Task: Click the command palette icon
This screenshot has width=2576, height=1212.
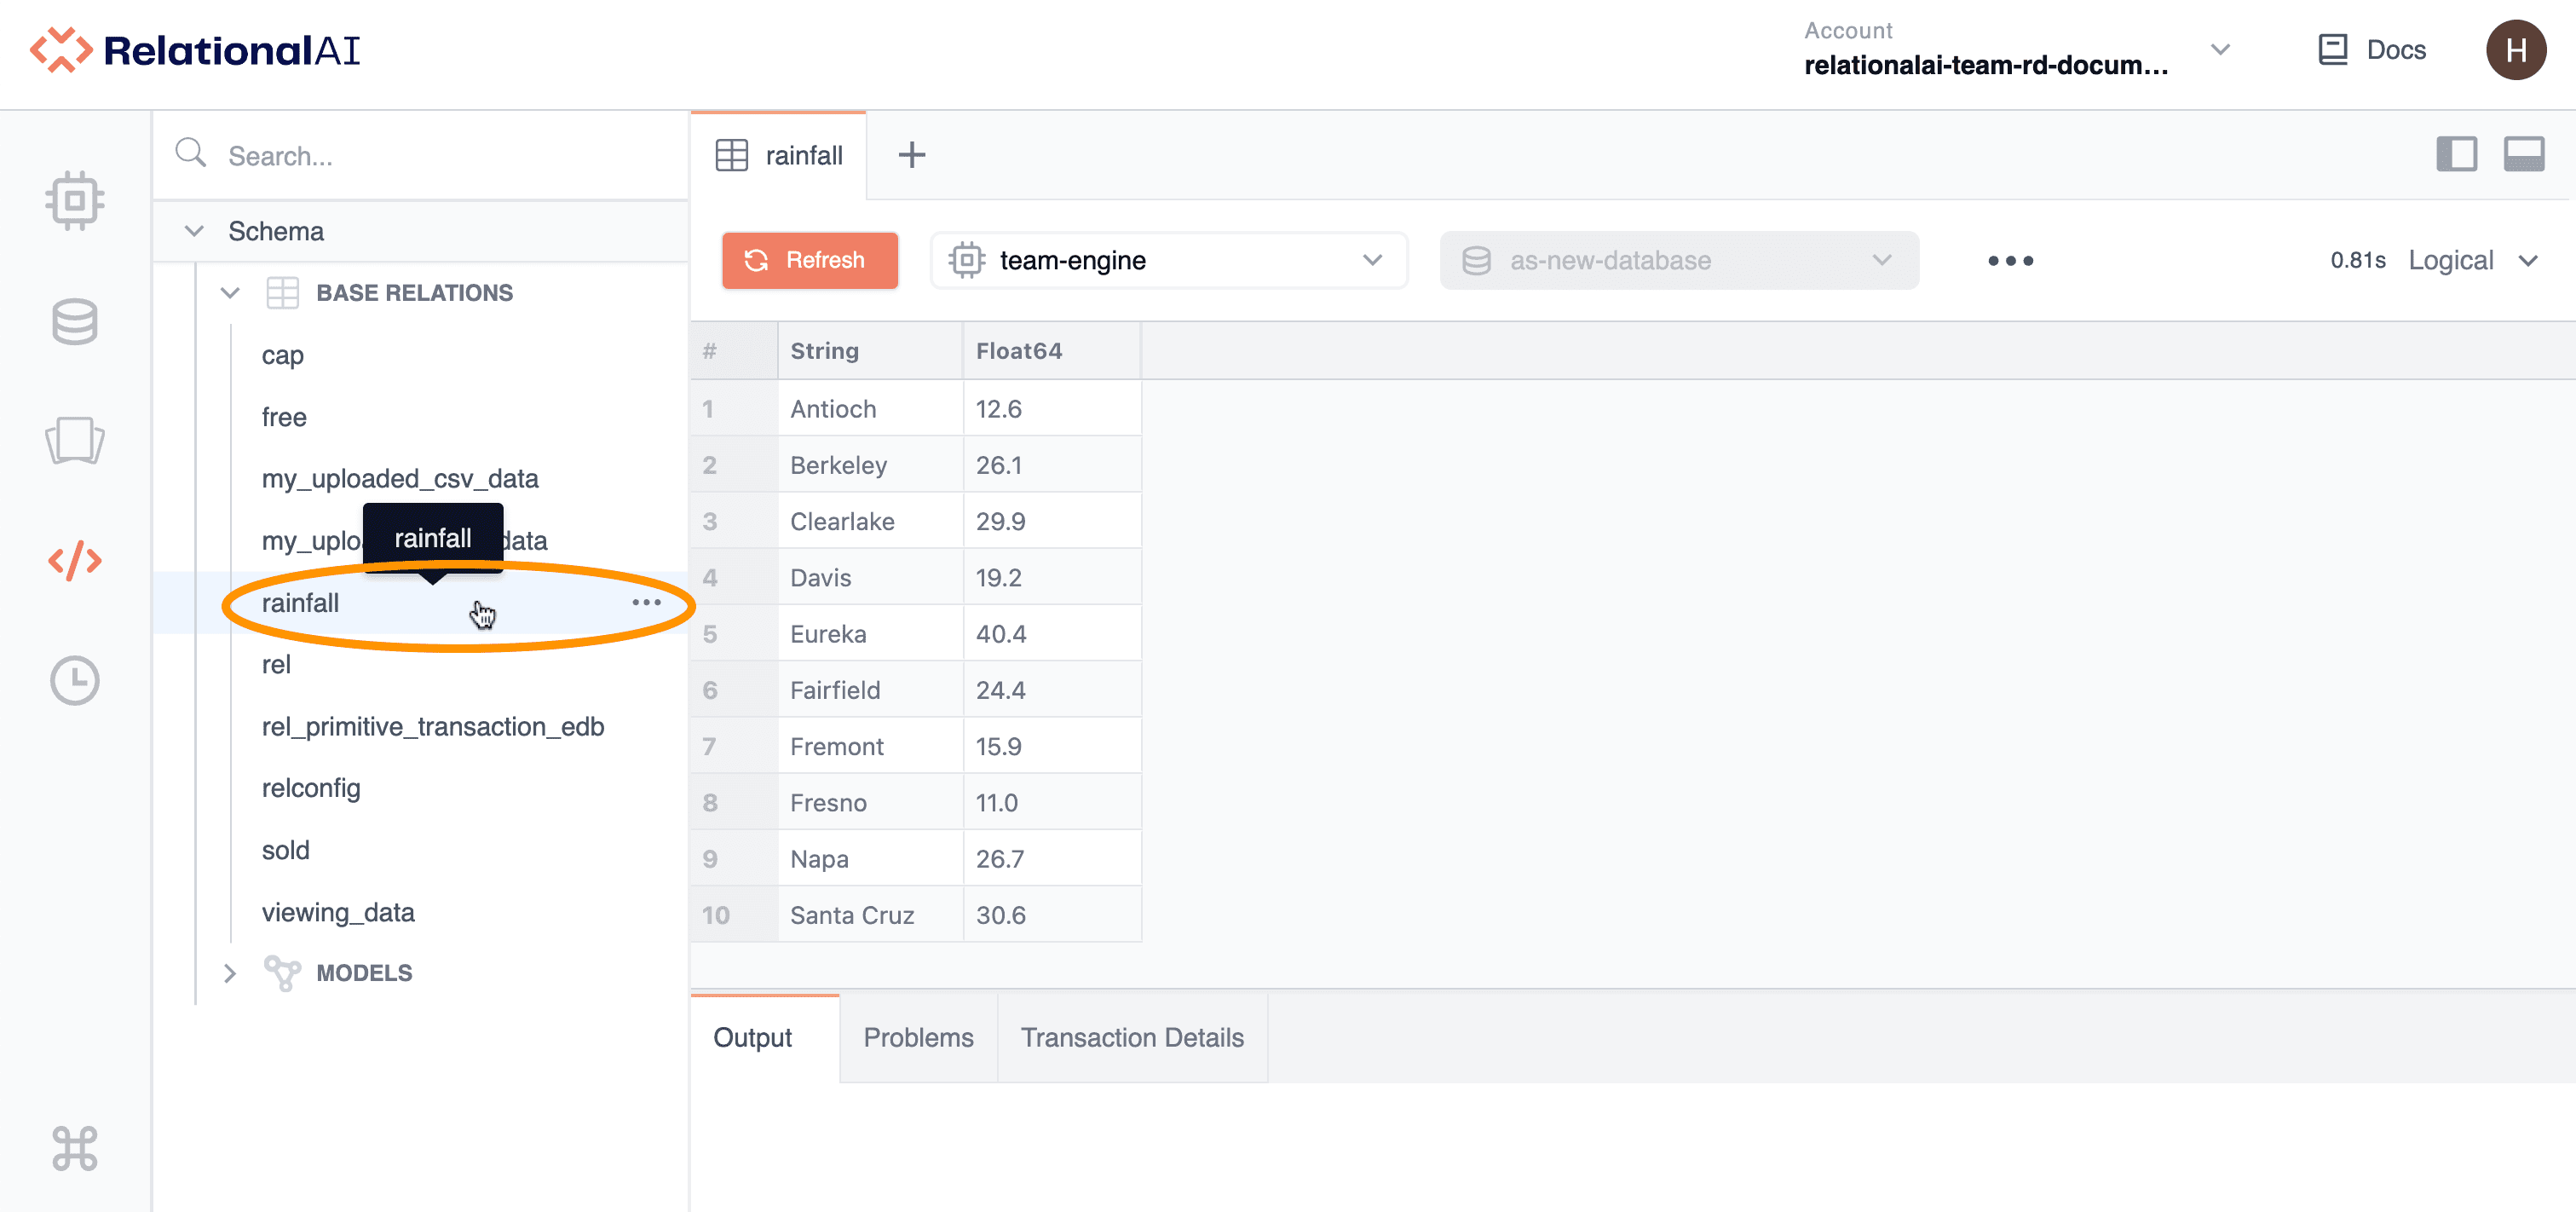Action: [x=74, y=1148]
